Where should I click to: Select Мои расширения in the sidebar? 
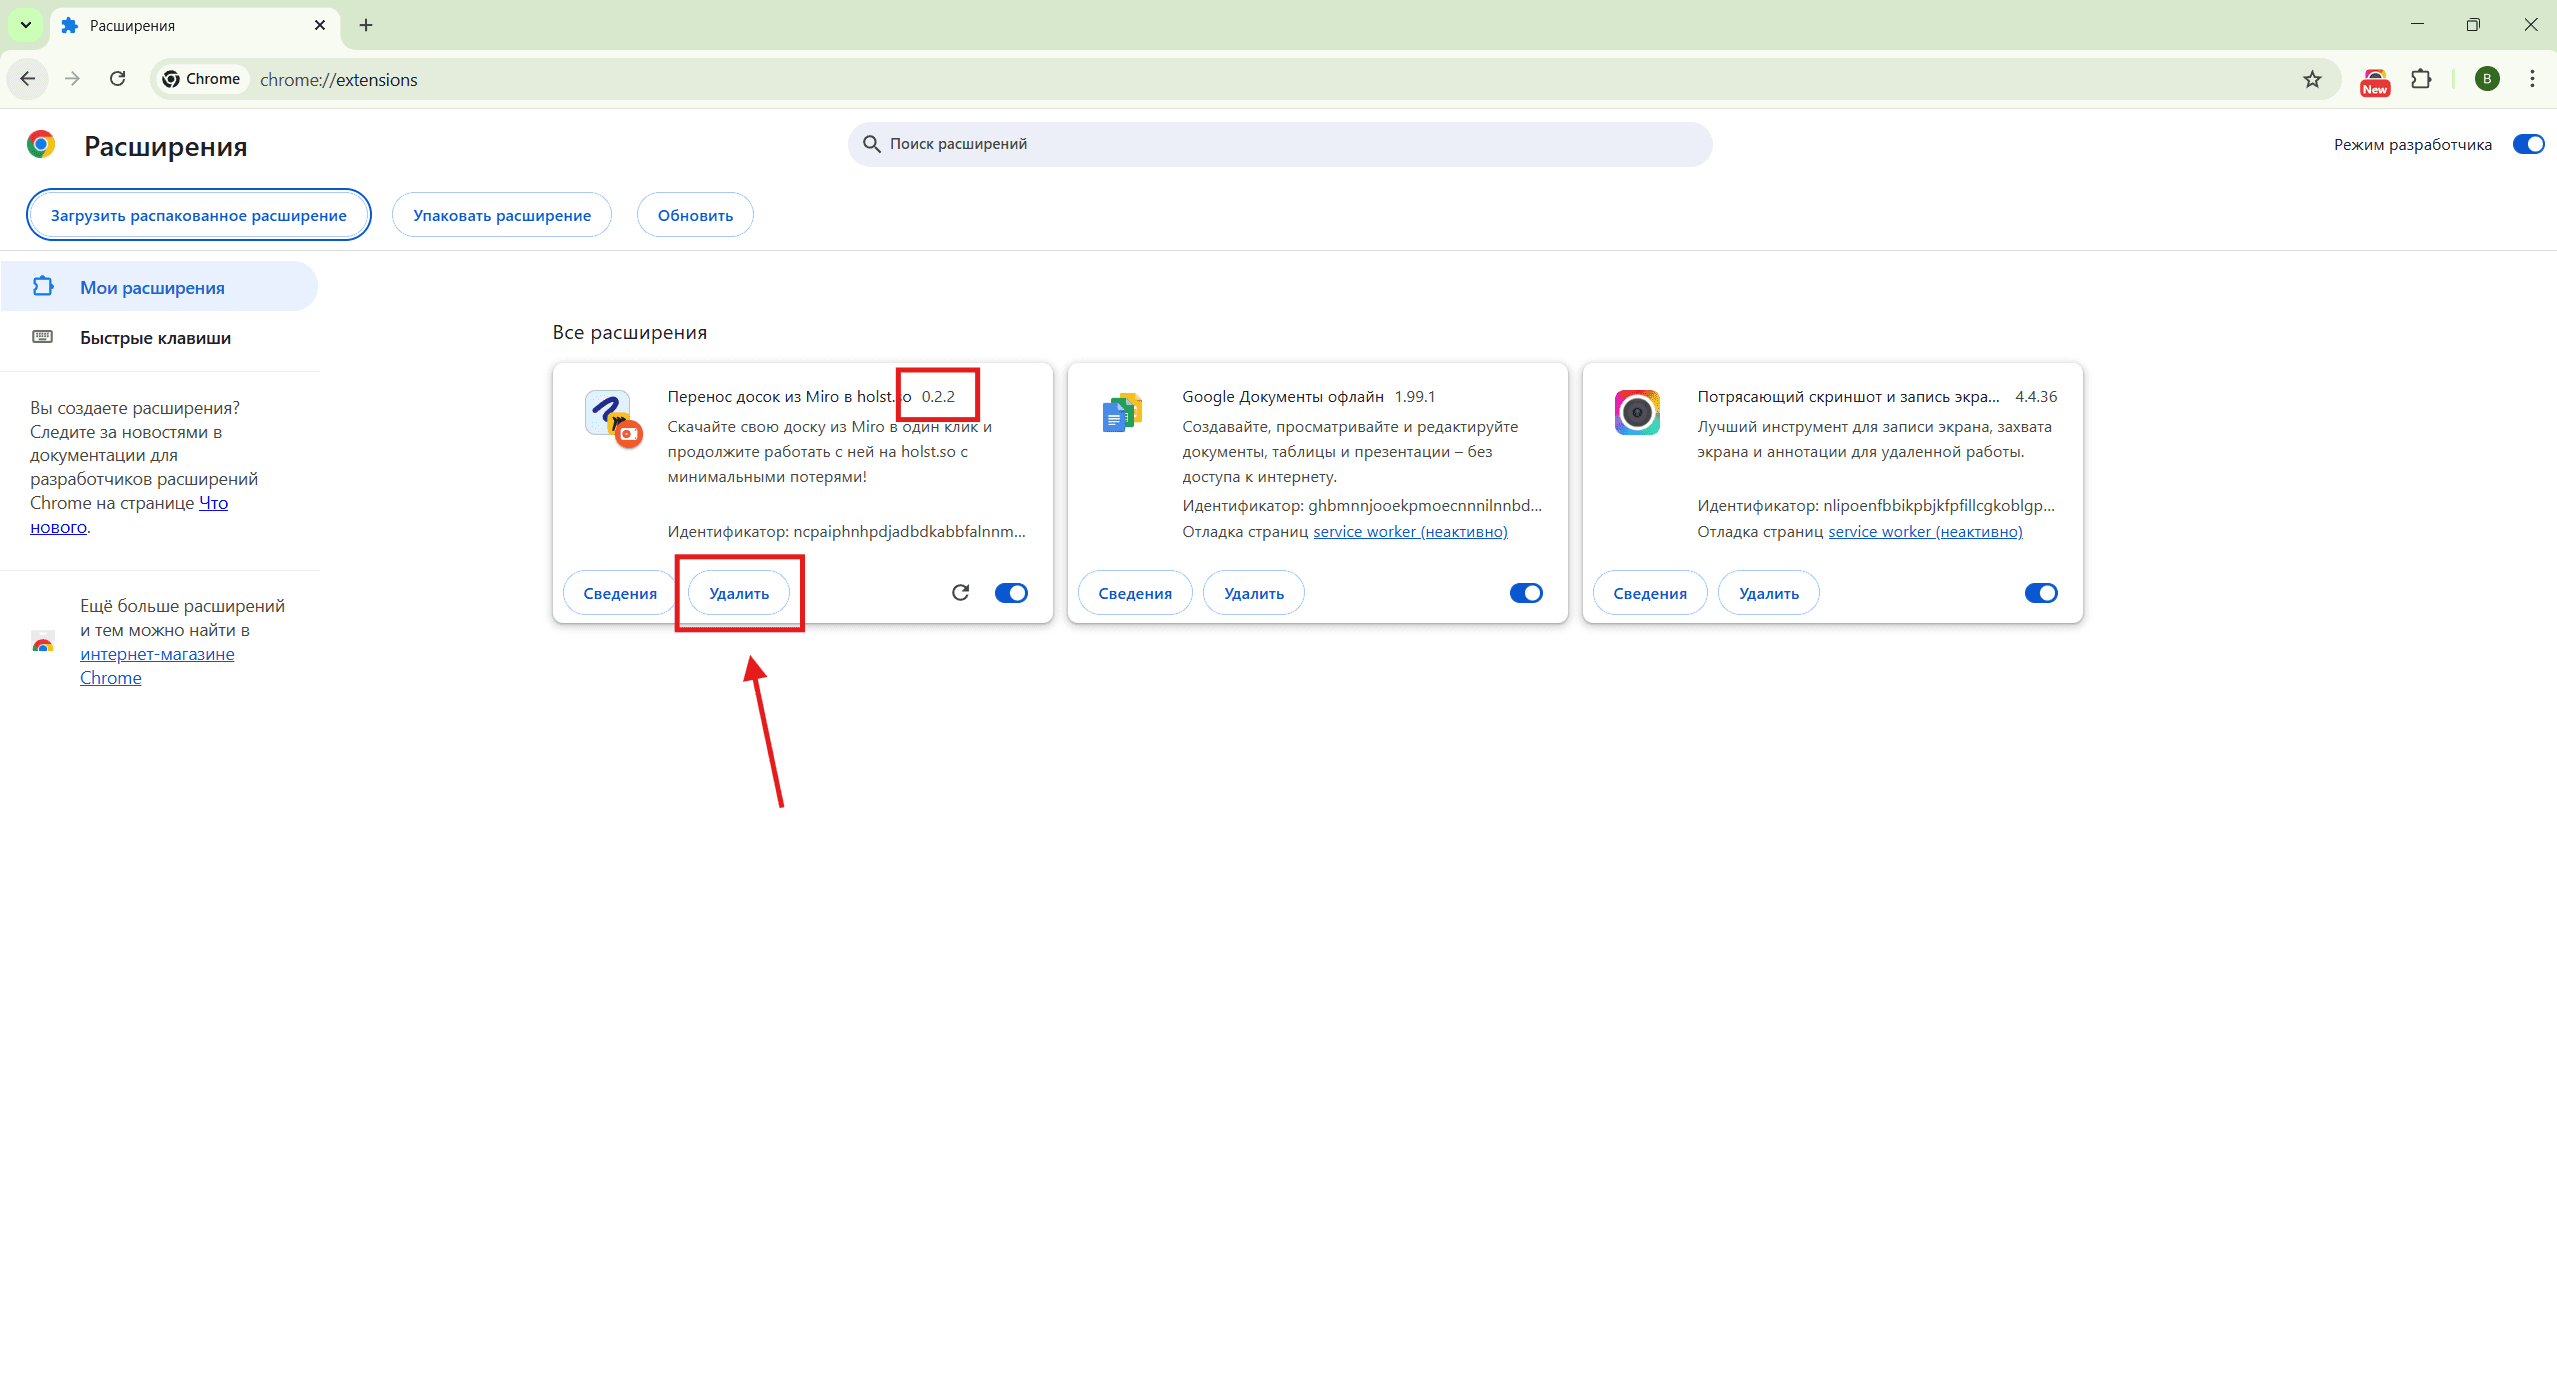click(x=152, y=288)
